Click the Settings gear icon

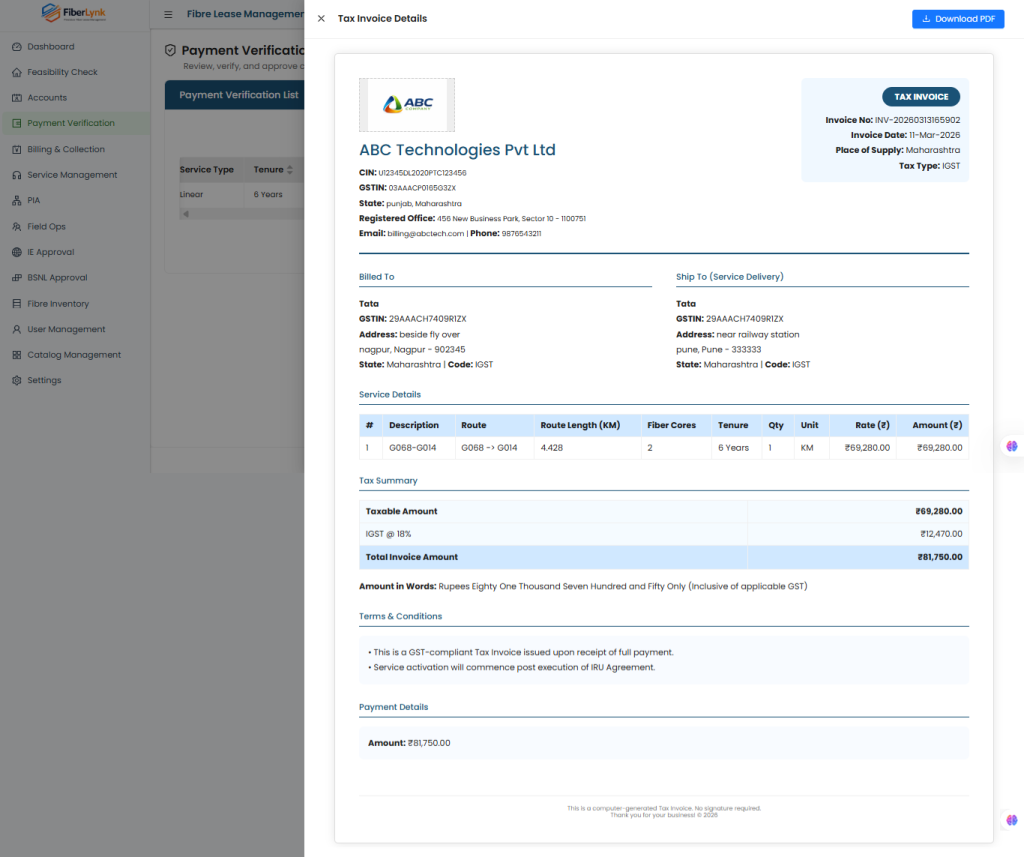click(17, 381)
